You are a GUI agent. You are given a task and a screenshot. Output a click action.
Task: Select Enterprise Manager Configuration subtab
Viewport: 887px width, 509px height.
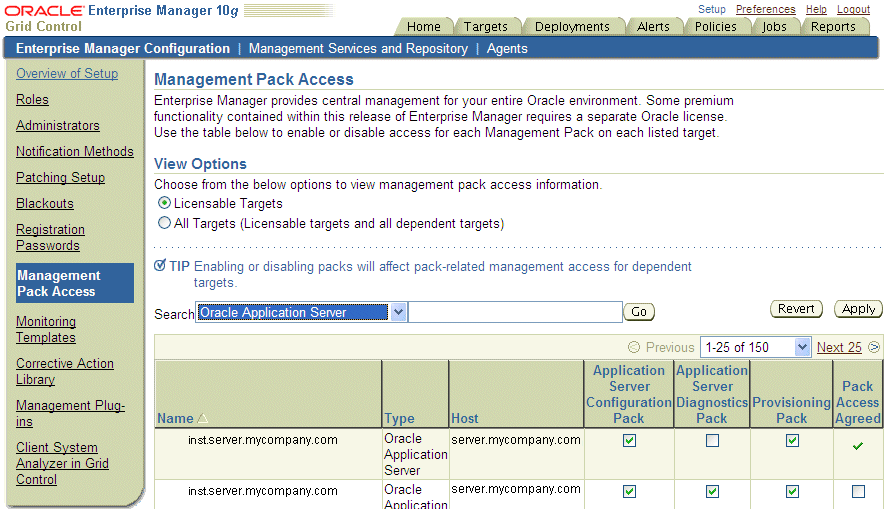pos(123,49)
